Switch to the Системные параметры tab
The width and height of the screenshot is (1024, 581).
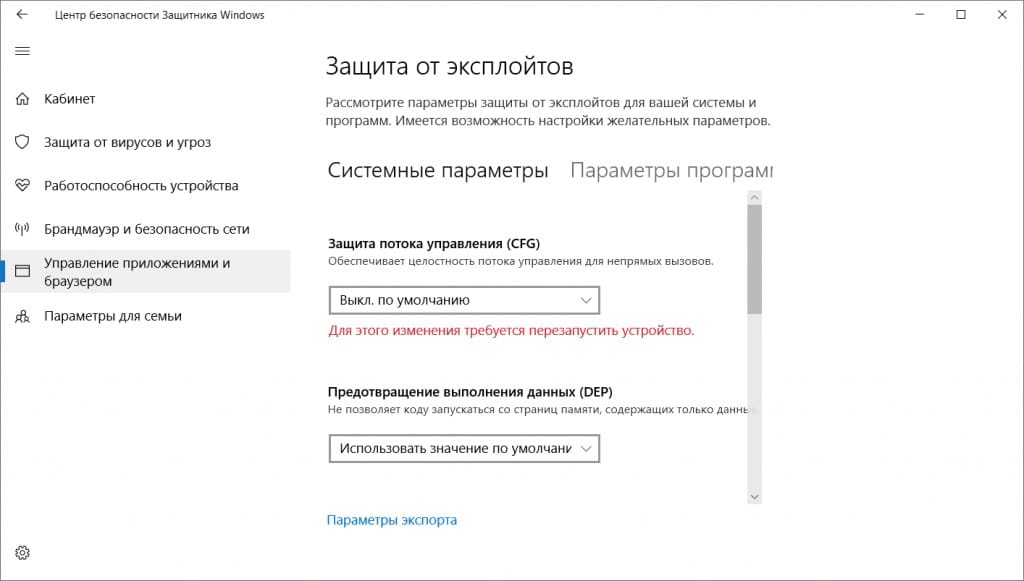point(438,170)
